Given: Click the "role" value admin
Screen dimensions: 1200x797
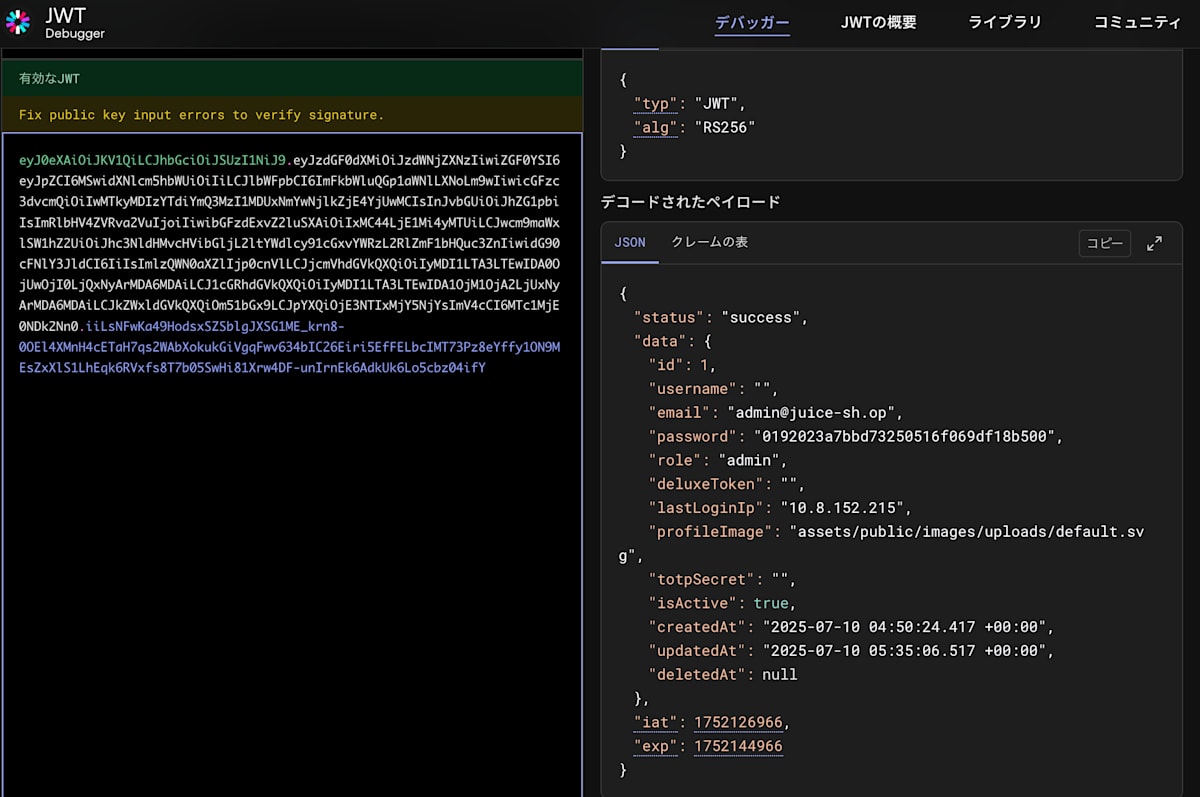Looking at the screenshot, I should (x=748, y=460).
